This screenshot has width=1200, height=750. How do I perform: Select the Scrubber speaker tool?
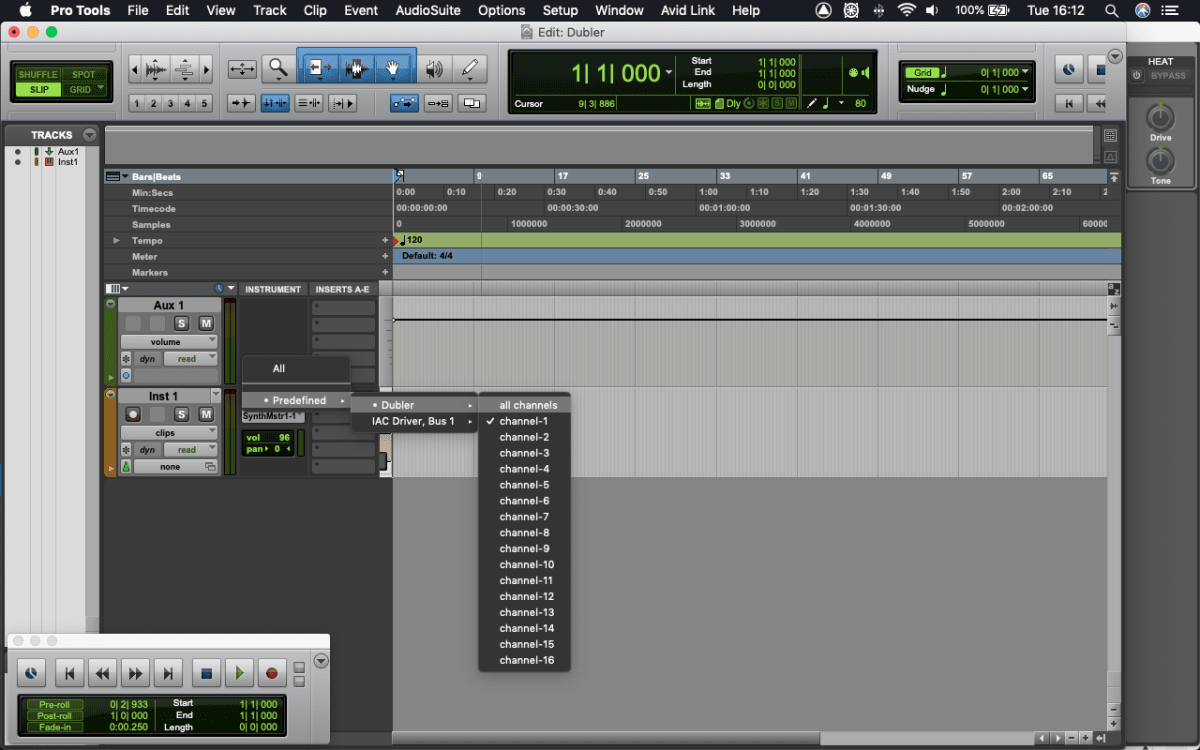tap(434, 69)
